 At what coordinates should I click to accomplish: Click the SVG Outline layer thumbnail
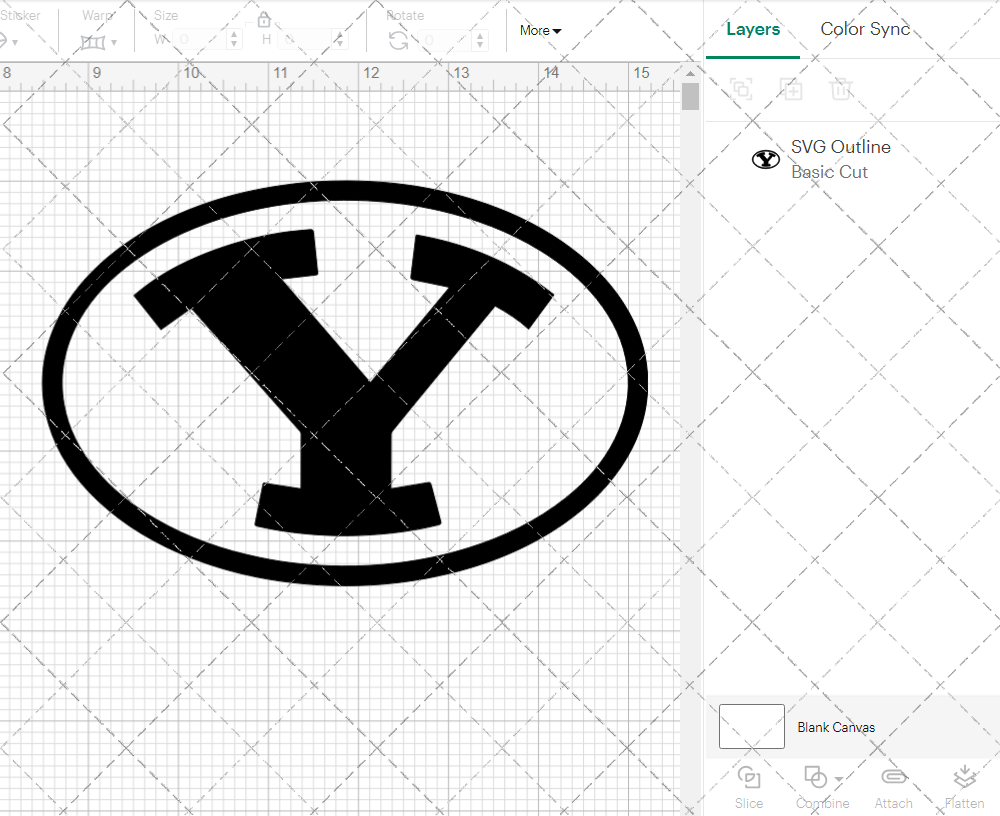[765, 158]
